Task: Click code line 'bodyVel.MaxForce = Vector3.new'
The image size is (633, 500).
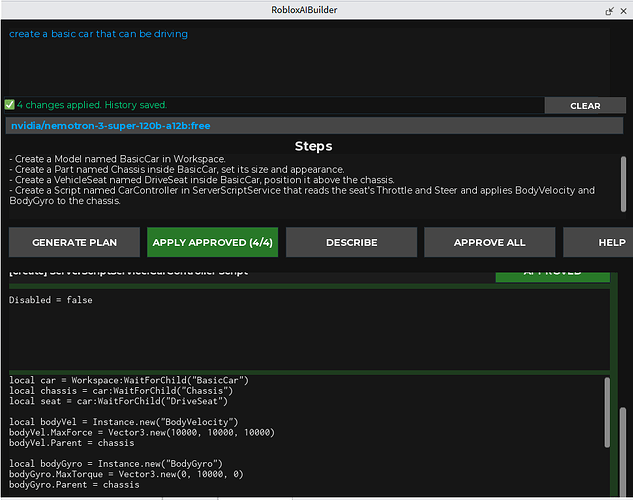Action: pos(142,433)
